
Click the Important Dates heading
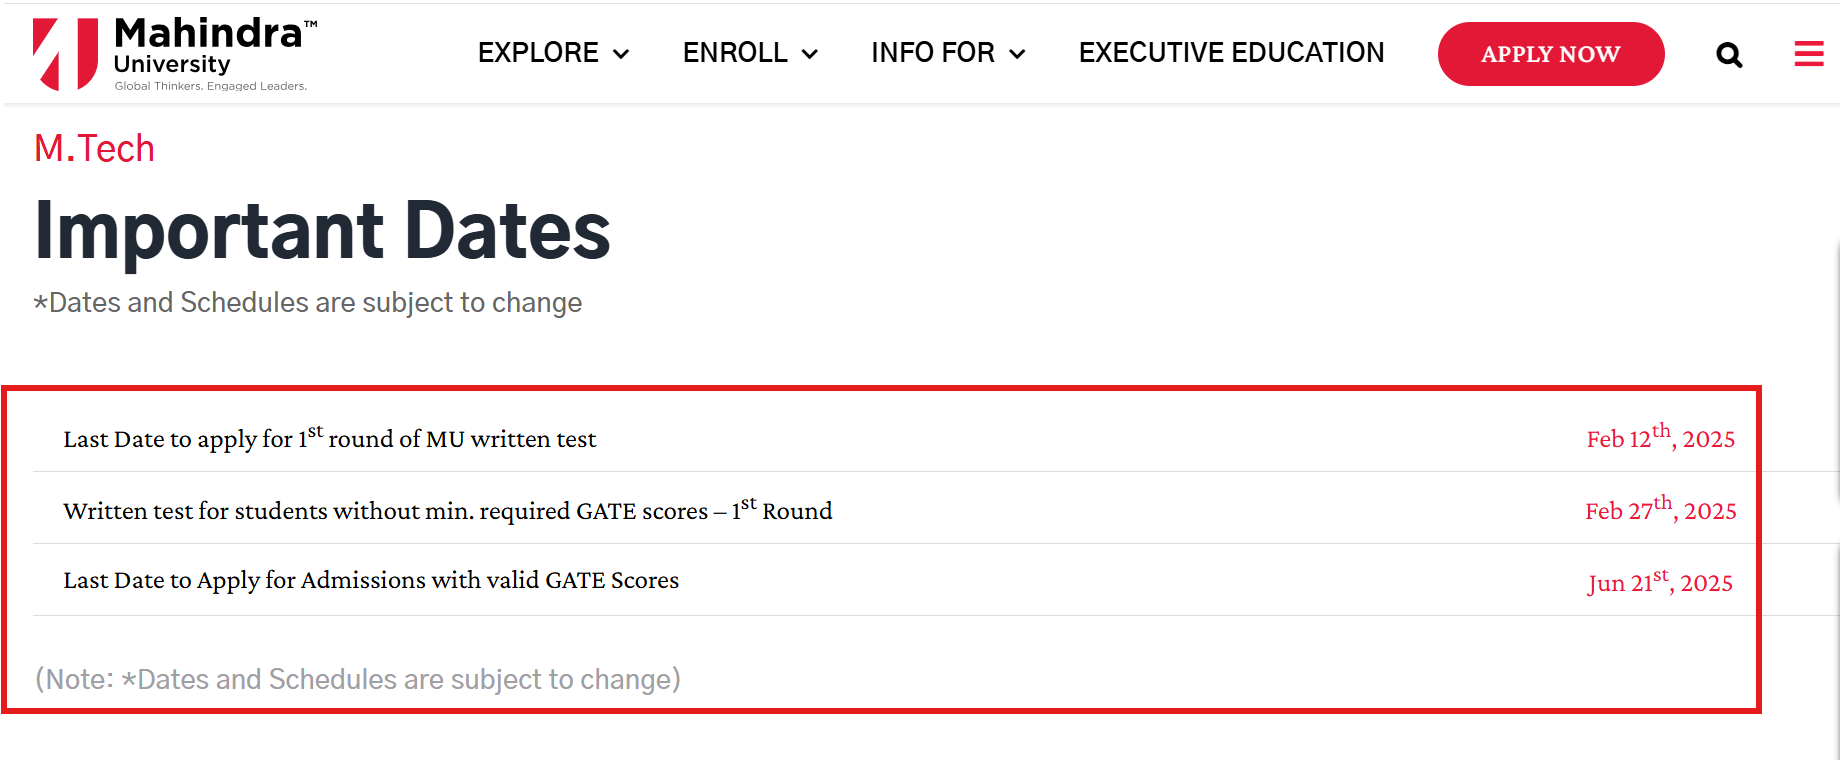coord(322,231)
